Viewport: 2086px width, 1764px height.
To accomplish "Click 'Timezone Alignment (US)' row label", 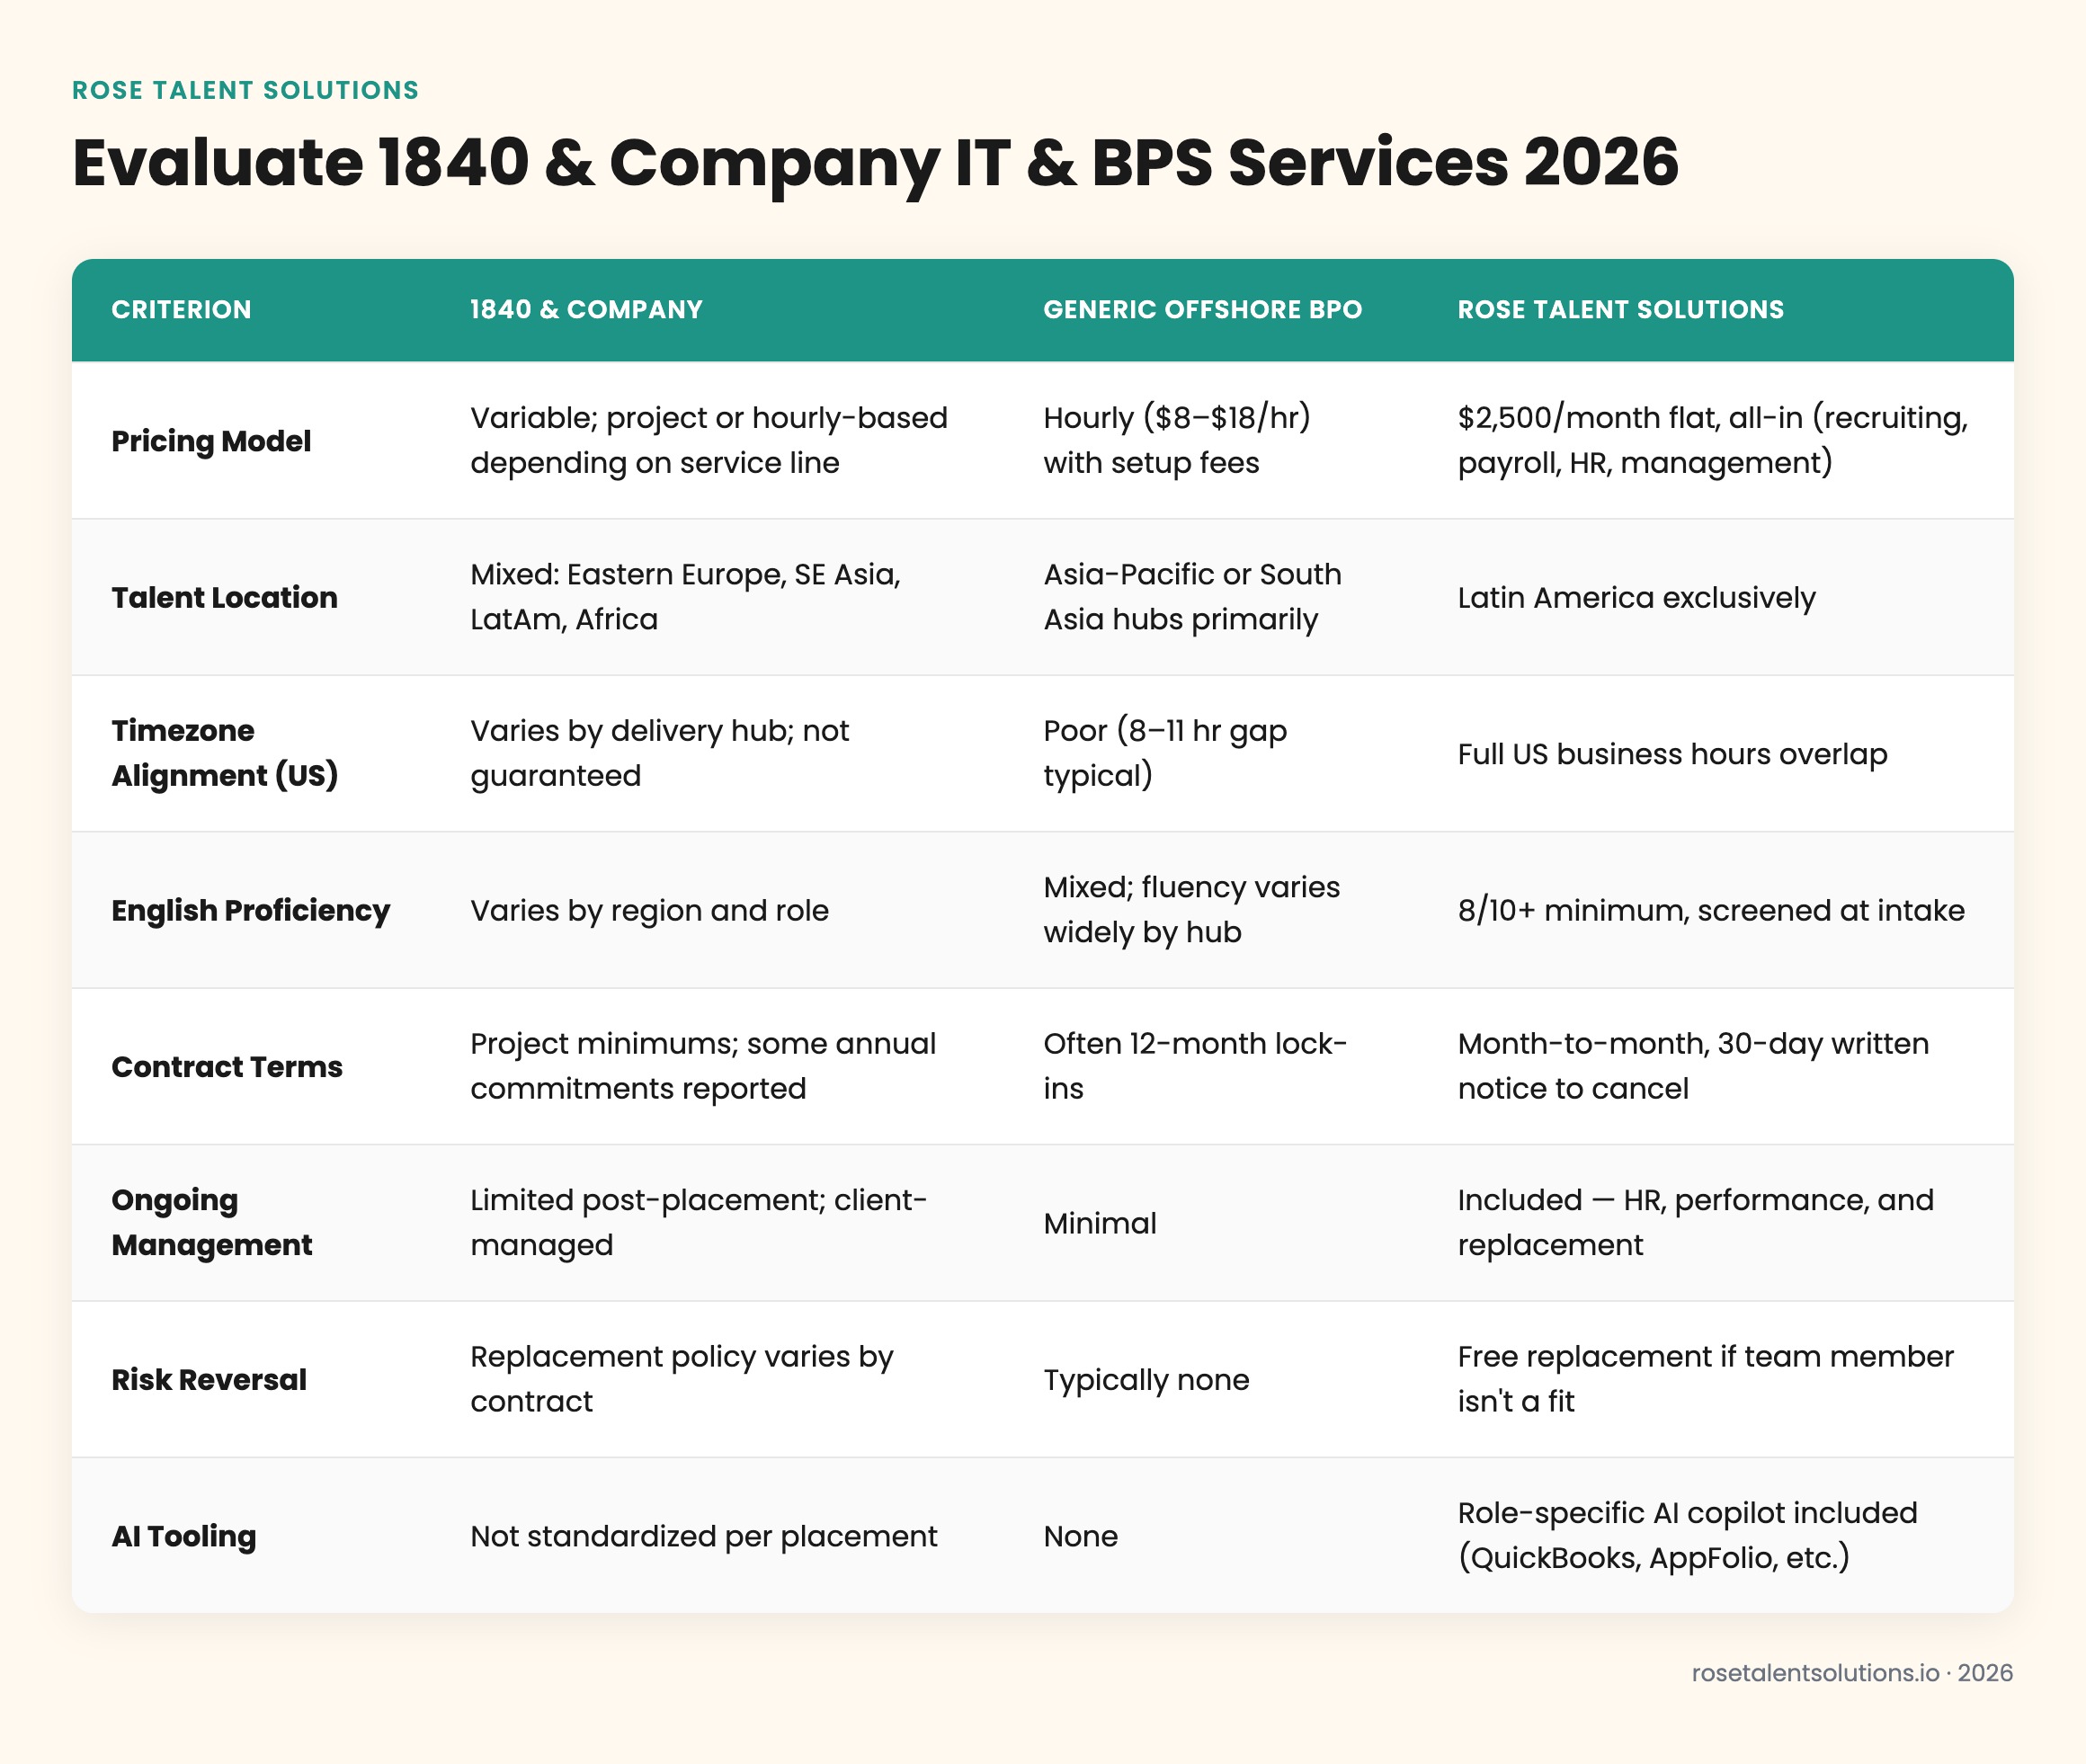I will [225, 753].
